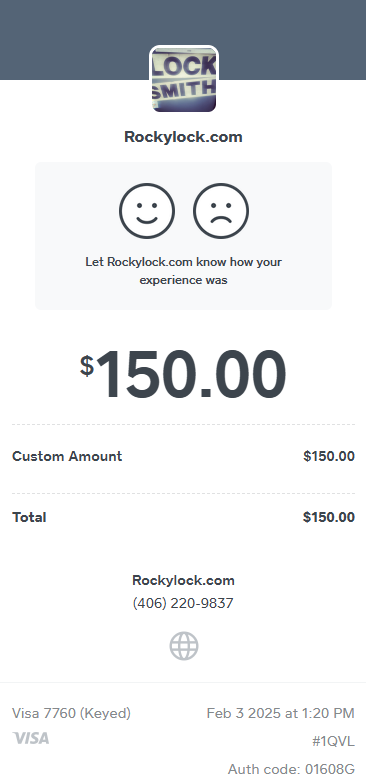This screenshot has width=366, height=783.
Task: Click the Visa card logo
Action: (x=31, y=738)
